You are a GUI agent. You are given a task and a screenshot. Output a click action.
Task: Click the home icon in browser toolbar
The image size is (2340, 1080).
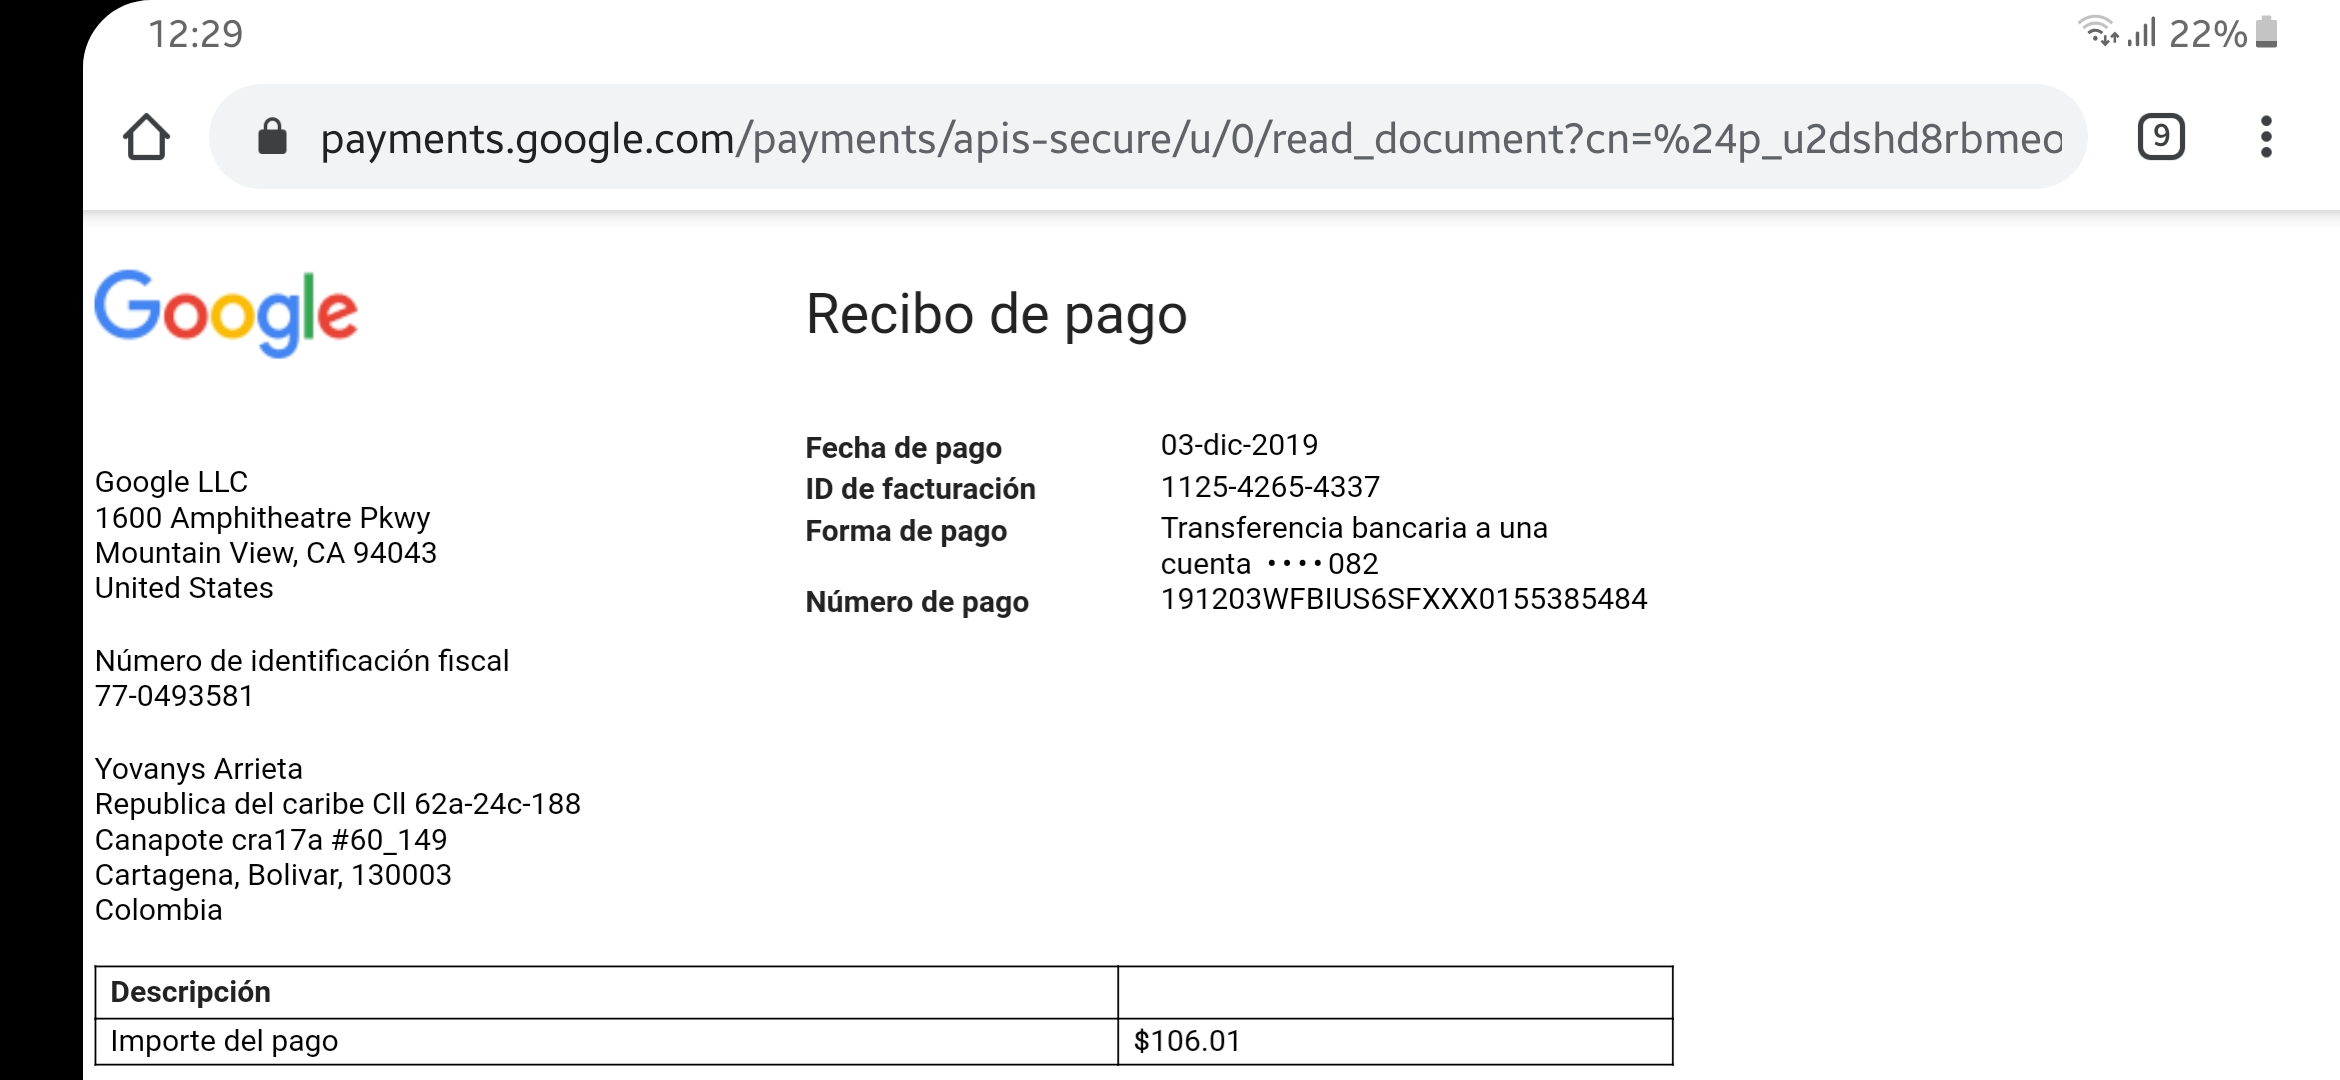pyautogui.click(x=143, y=137)
